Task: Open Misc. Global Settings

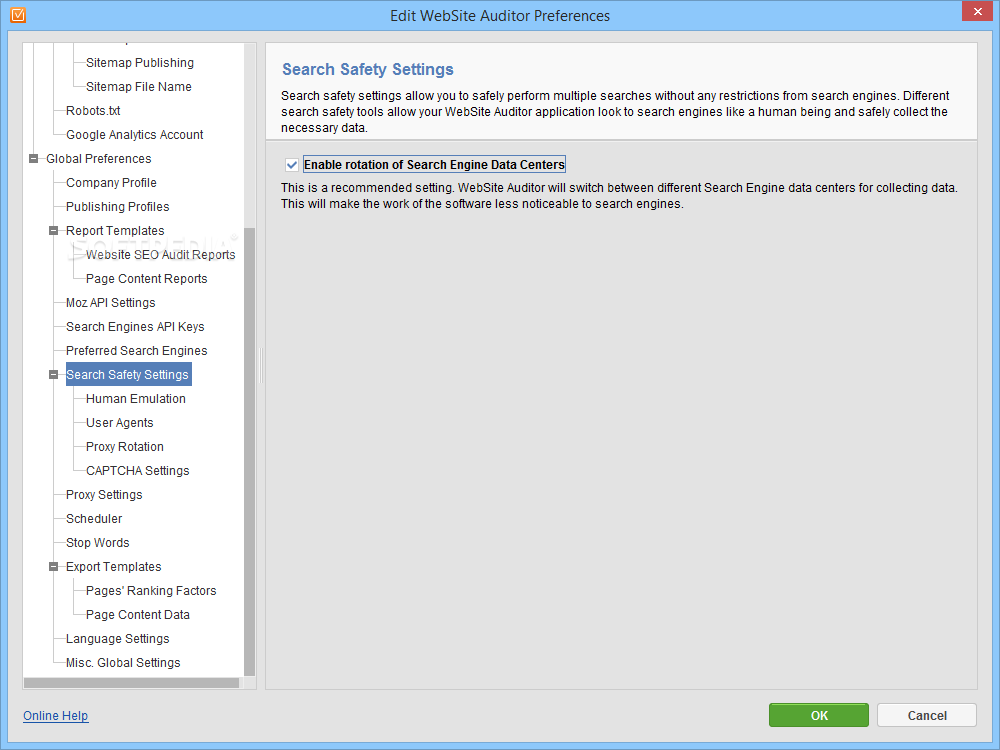Action: click(x=123, y=663)
